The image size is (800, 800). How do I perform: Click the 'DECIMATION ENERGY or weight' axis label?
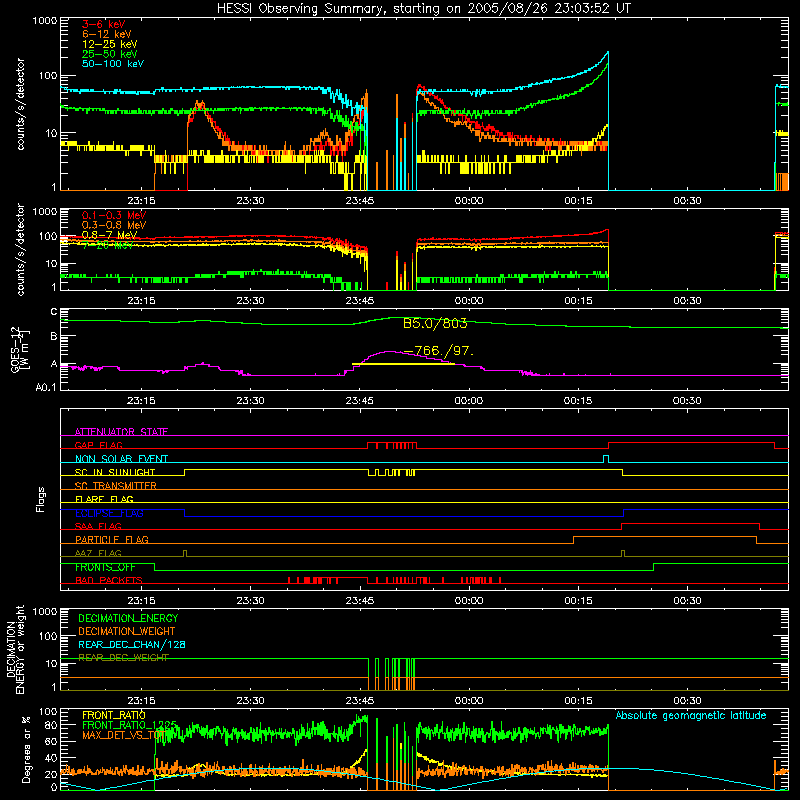15,649
